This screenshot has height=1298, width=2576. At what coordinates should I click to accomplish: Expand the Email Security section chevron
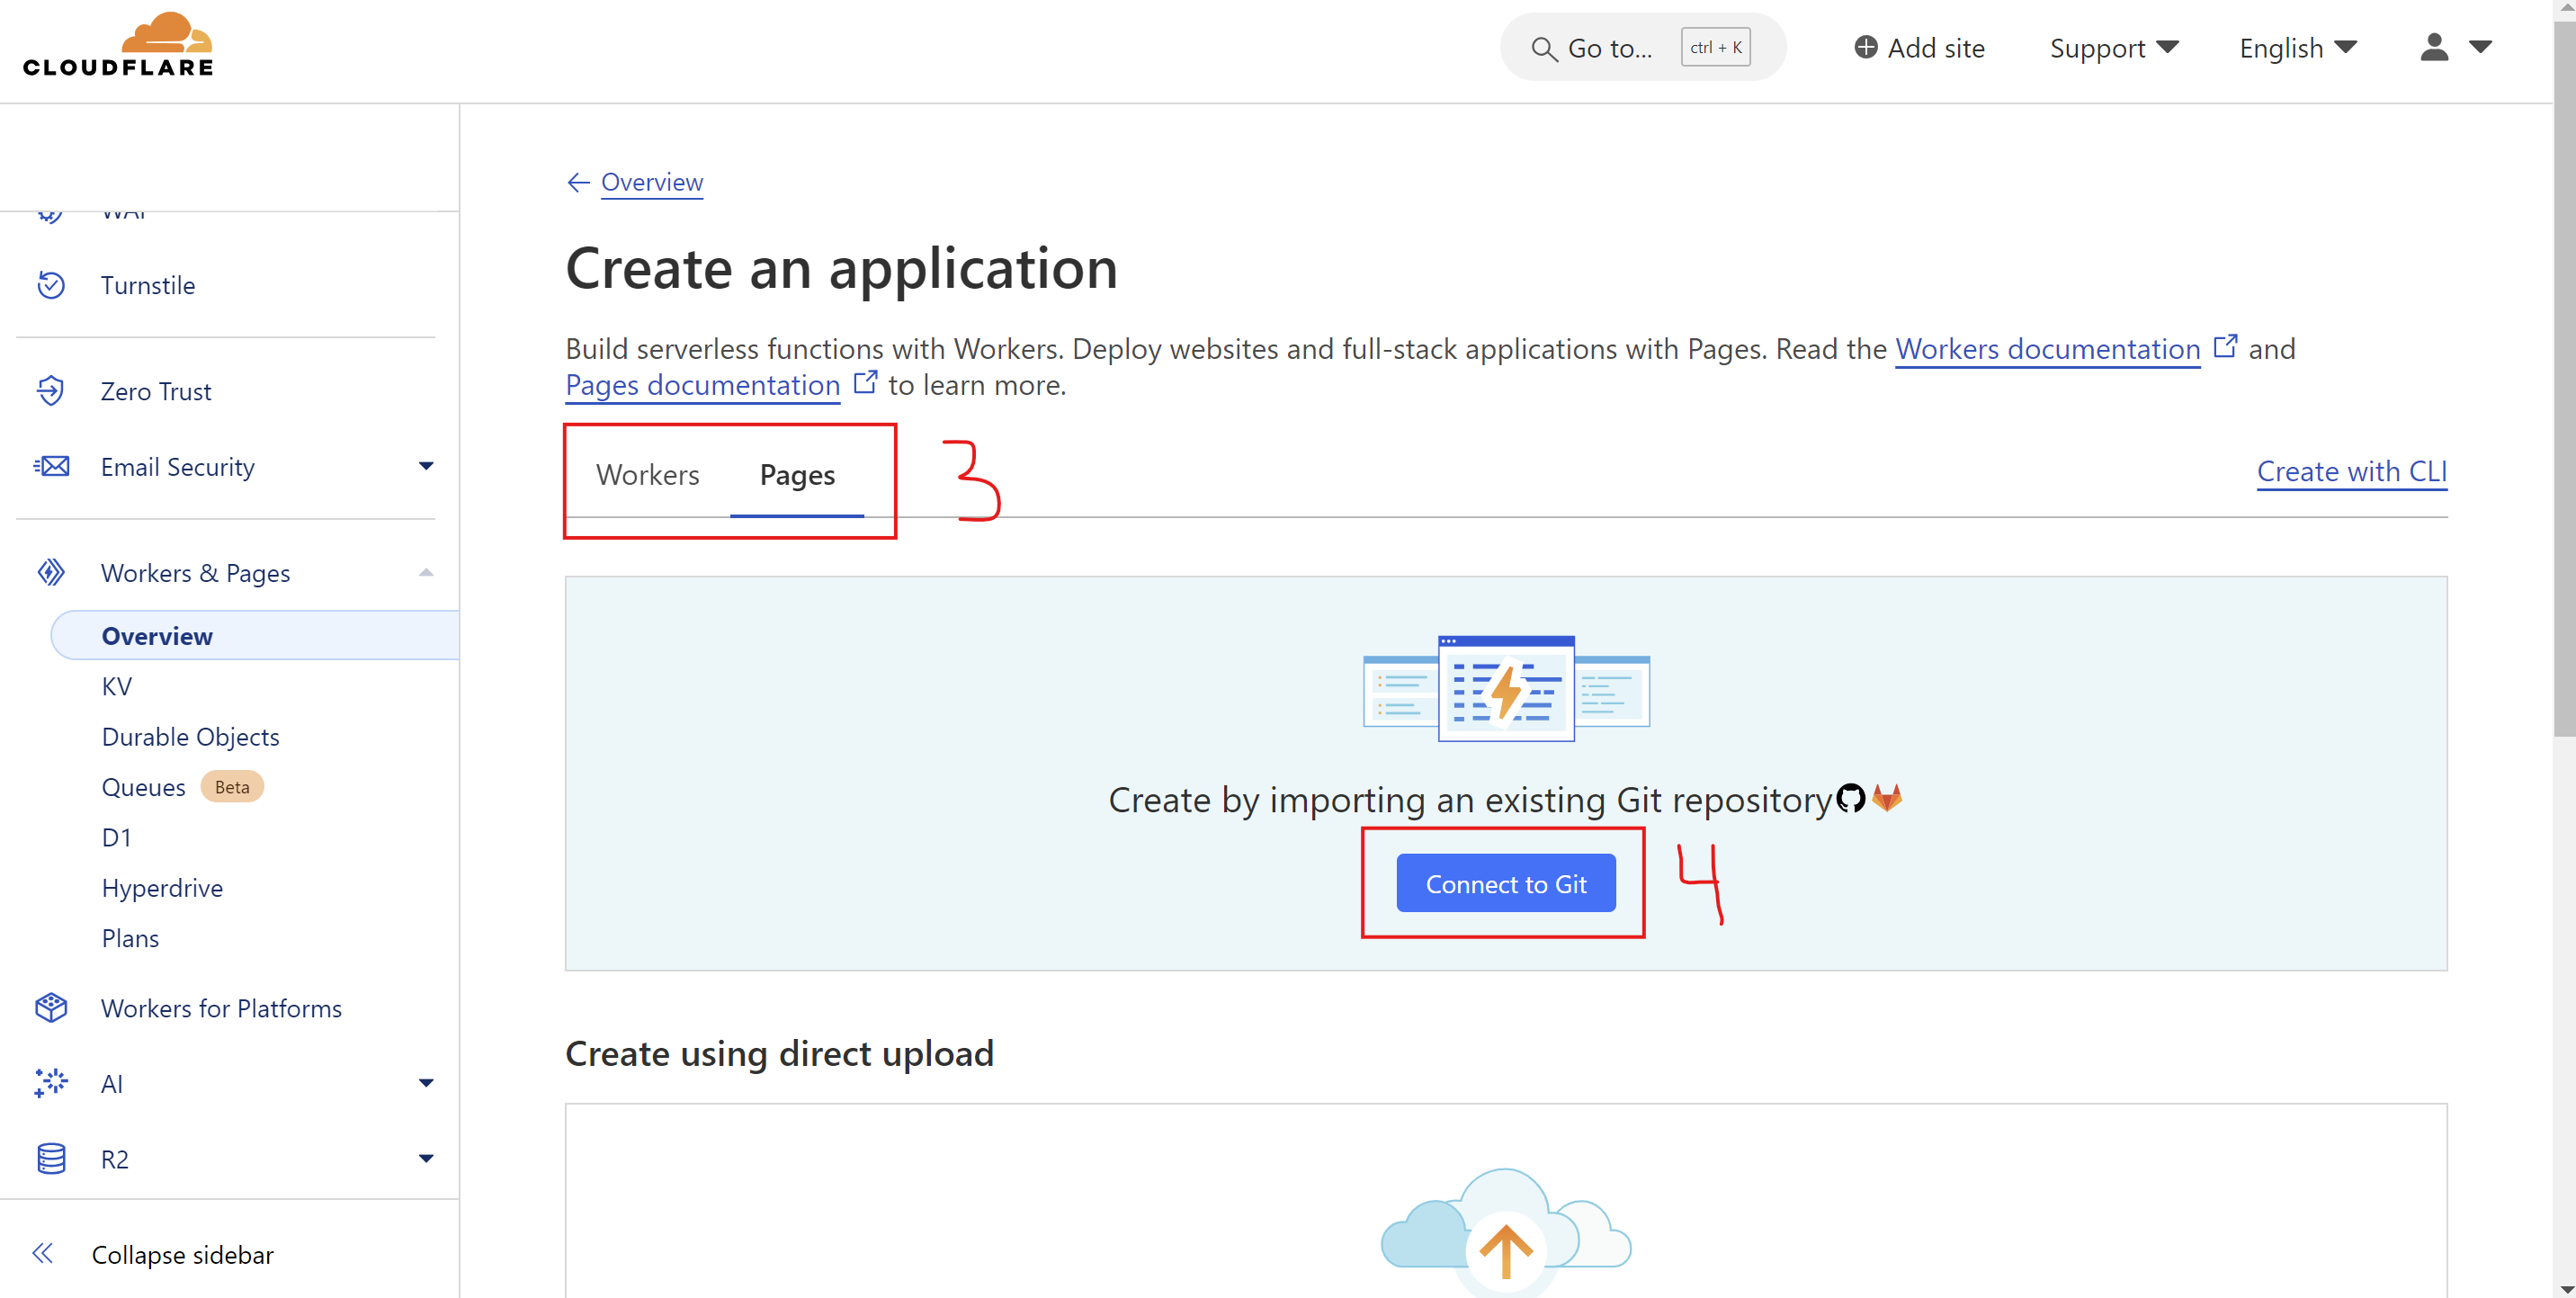point(426,466)
